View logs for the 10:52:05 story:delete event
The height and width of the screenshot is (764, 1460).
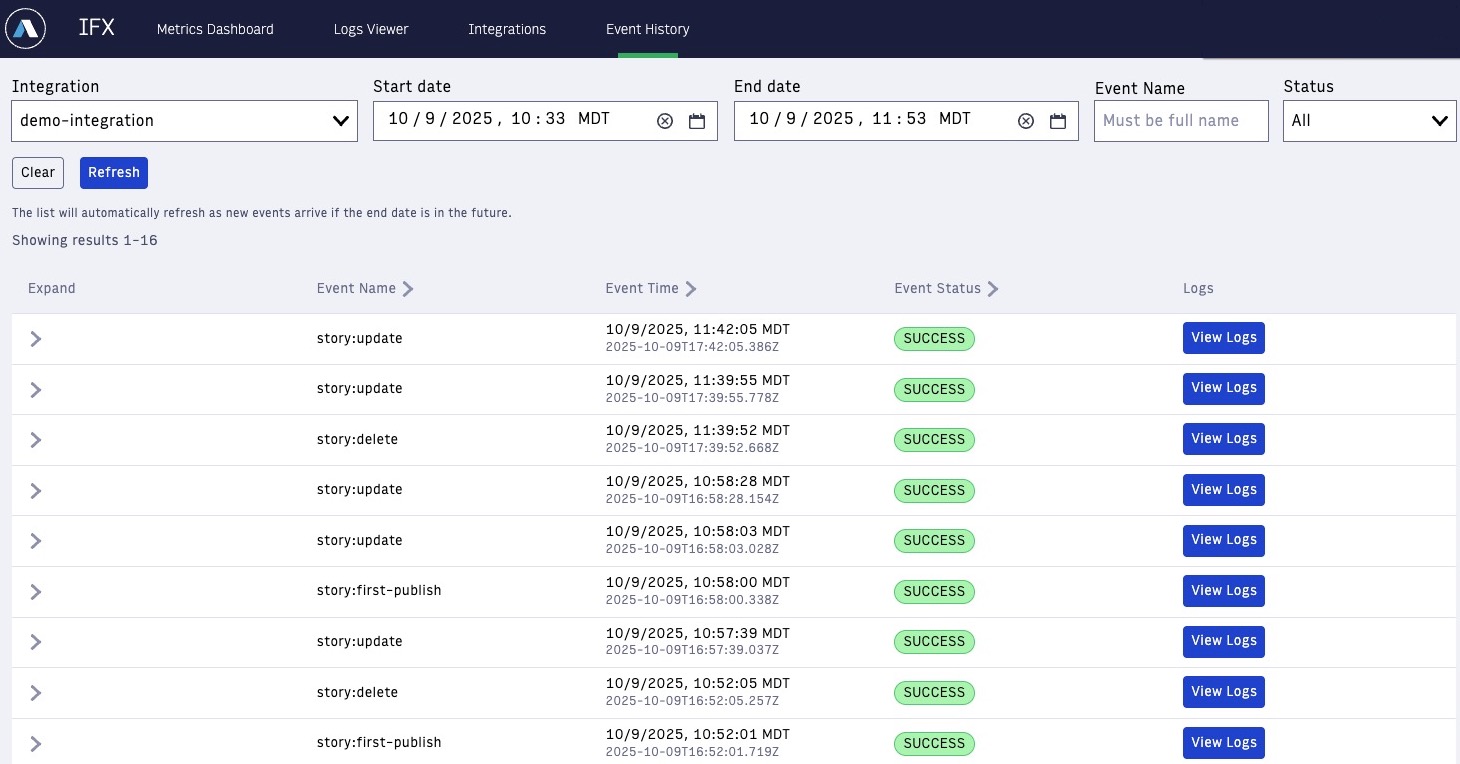coord(1223,692)
